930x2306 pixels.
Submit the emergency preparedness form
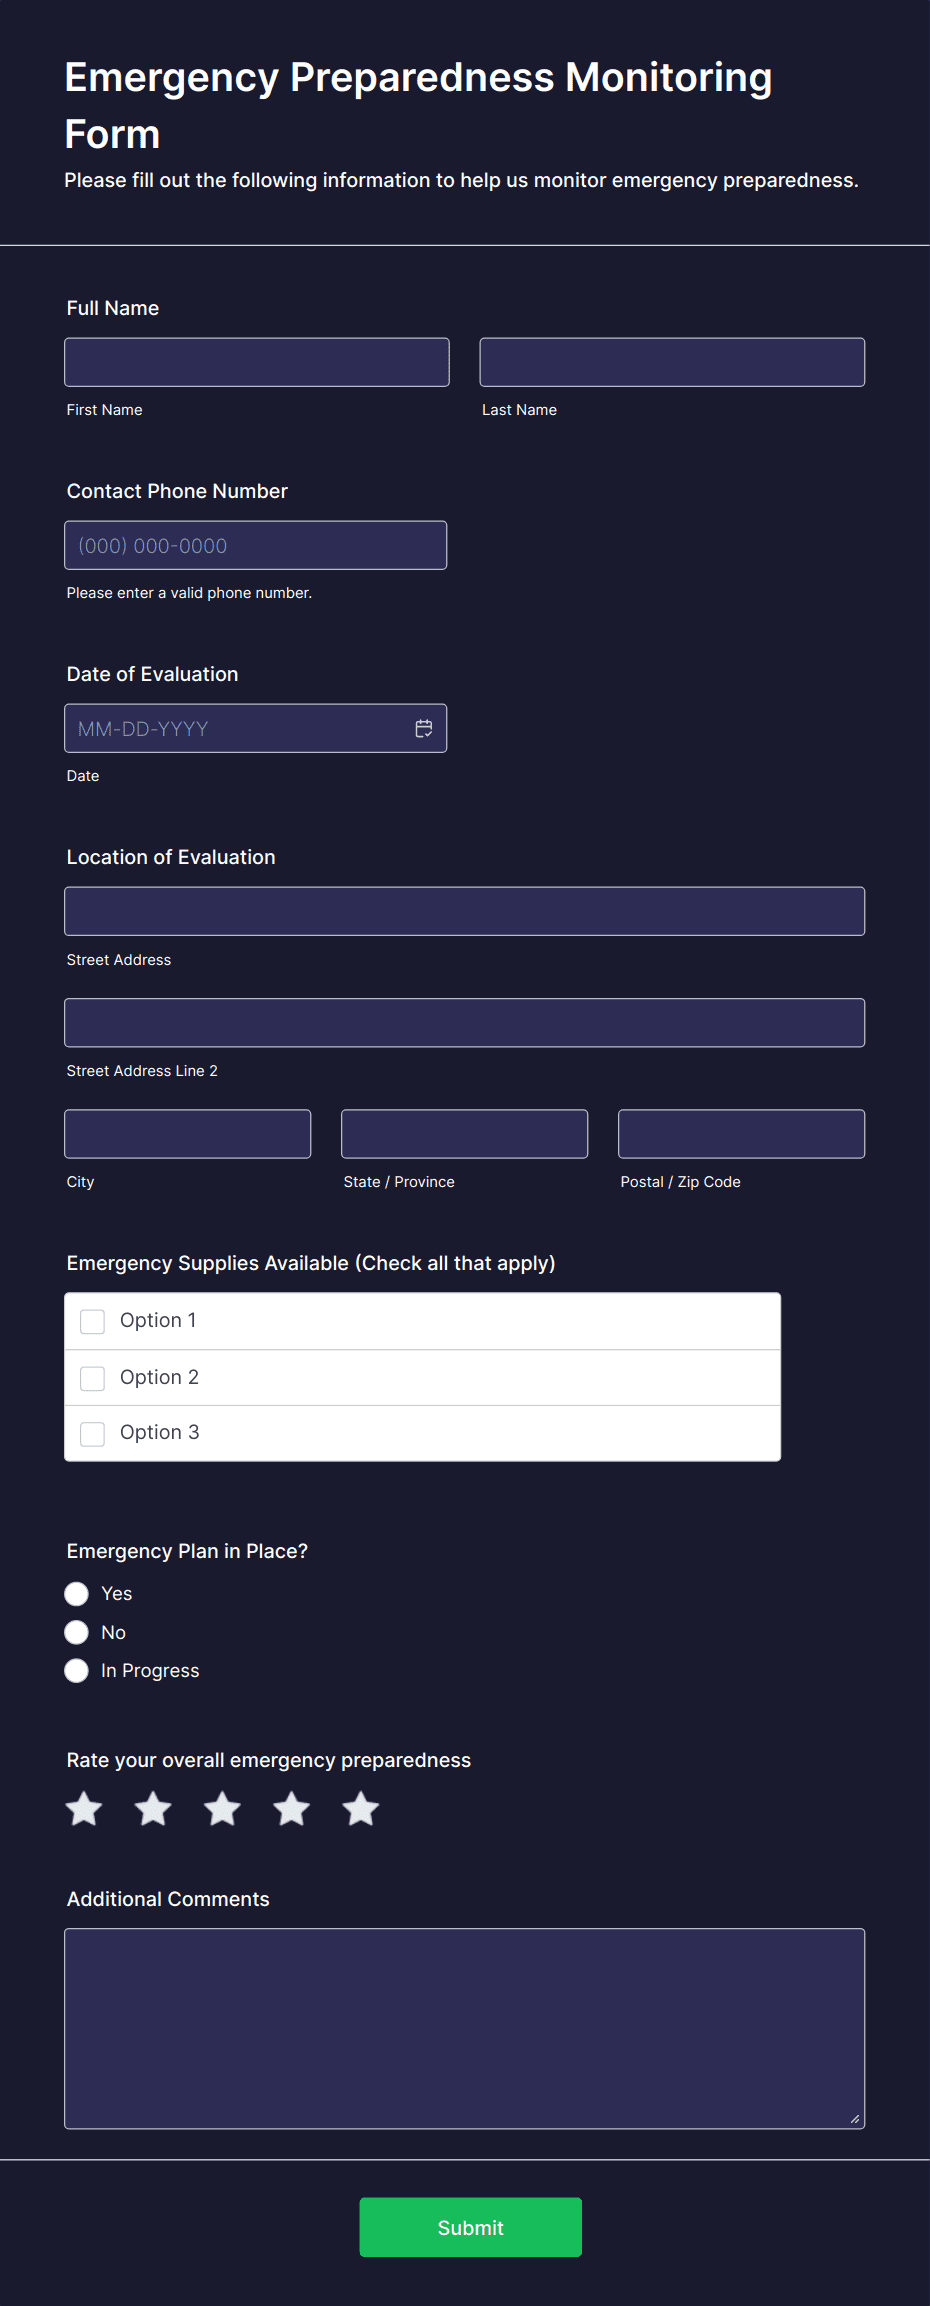(471, 2227)
